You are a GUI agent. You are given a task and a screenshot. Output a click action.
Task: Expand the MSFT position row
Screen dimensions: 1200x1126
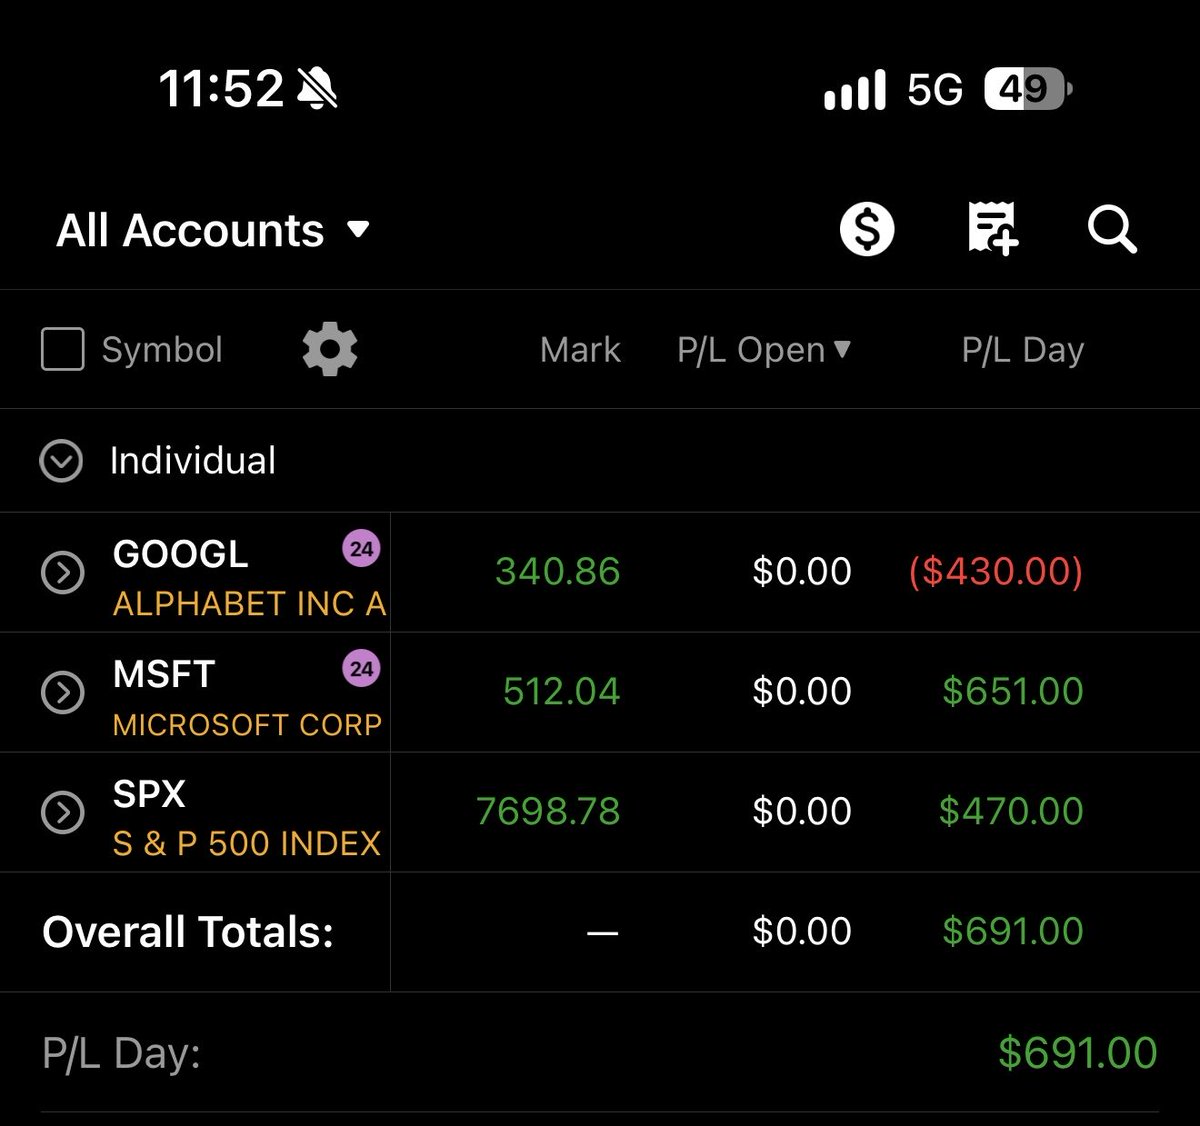coord(62,692)
